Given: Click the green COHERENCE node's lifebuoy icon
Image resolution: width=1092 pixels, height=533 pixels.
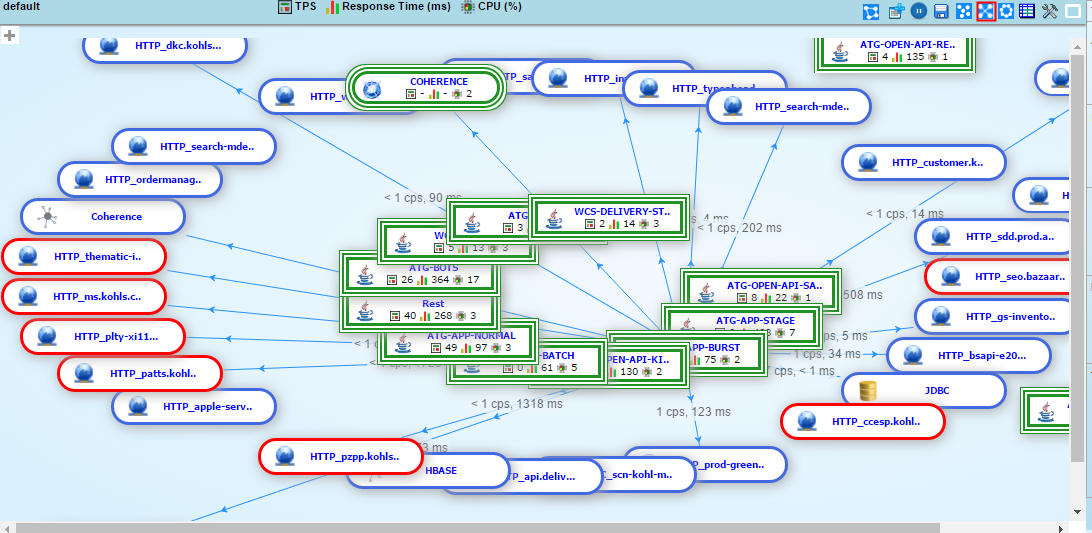Looking at the screenshot, I should click(x=372, y=88).
